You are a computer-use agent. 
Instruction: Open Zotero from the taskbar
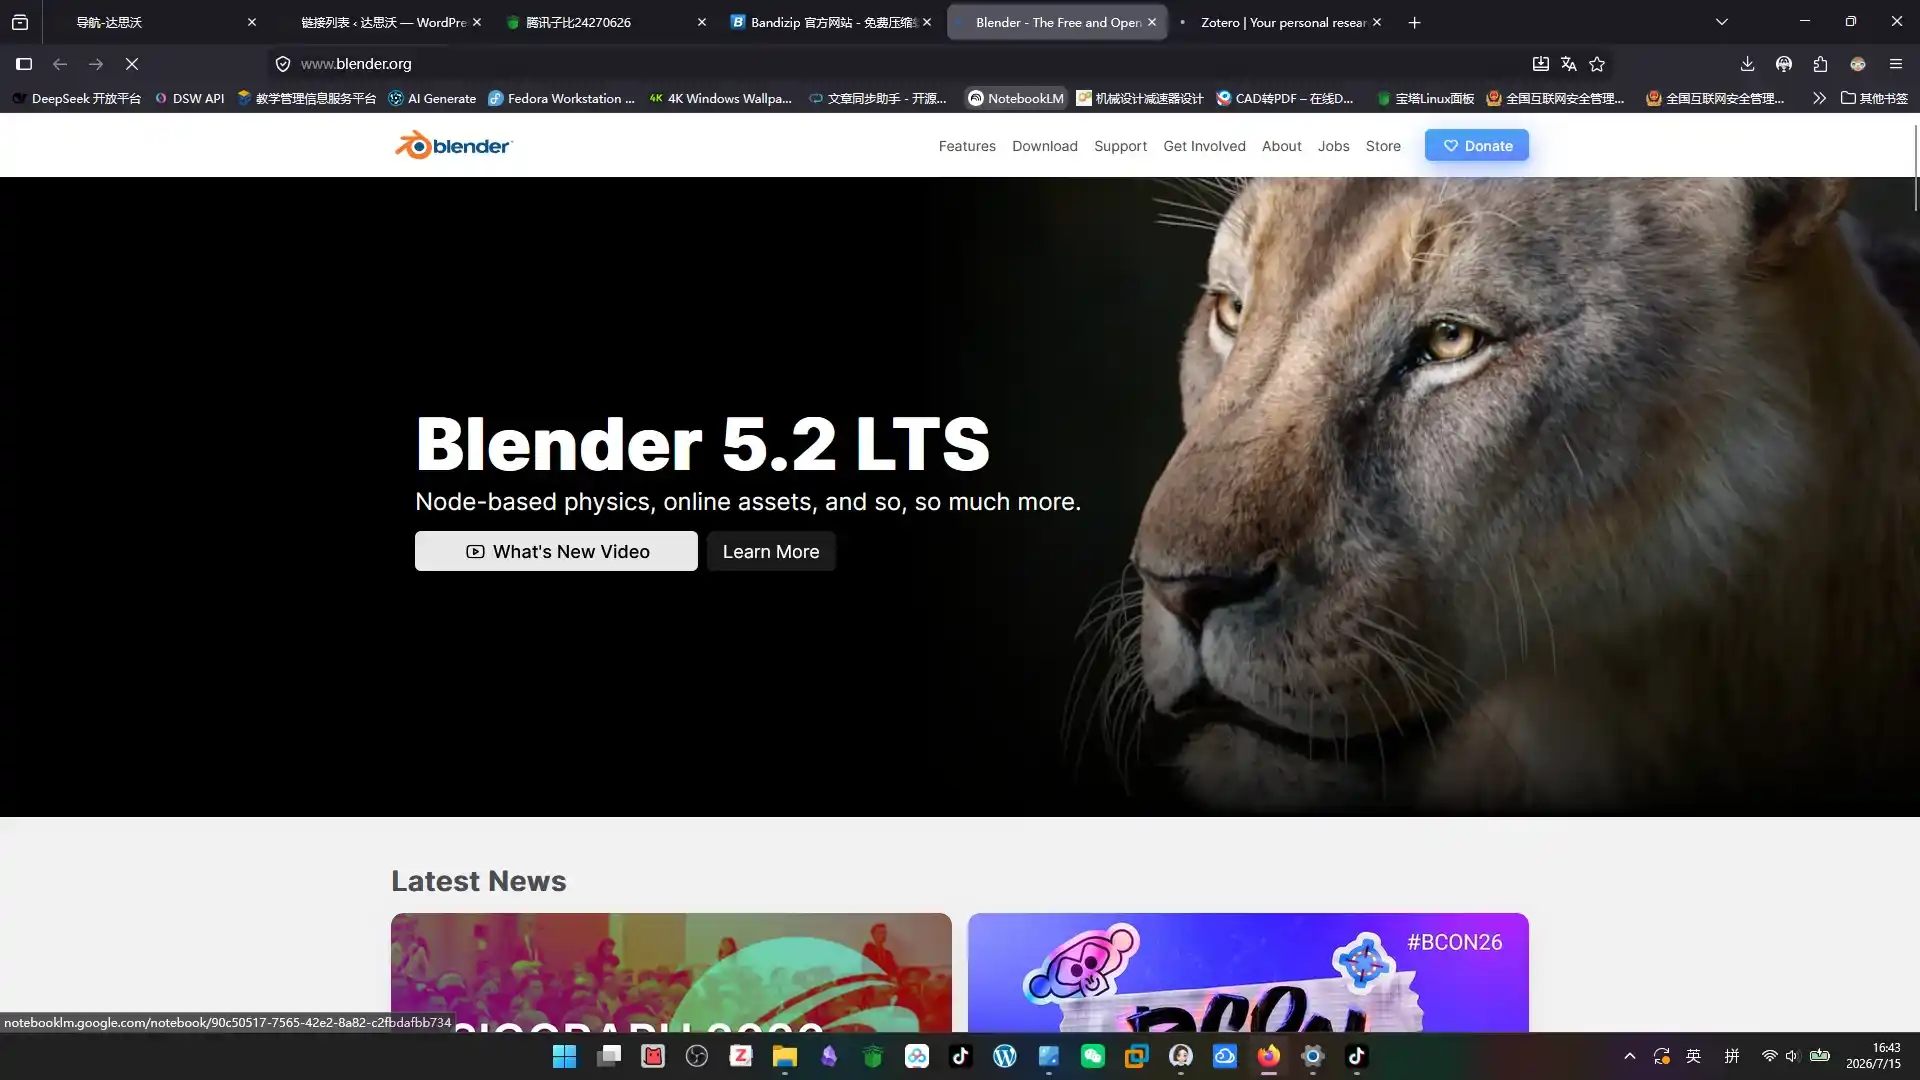741,1056
